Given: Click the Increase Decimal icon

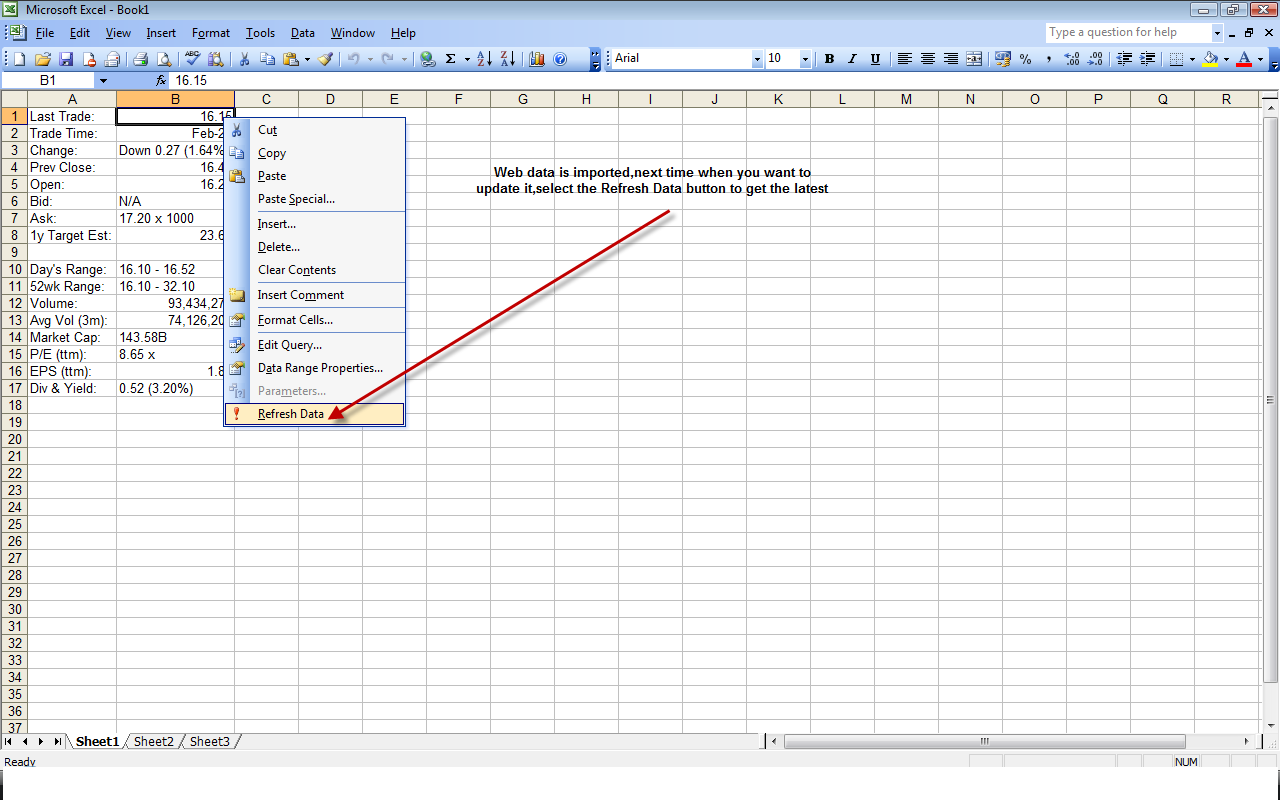Looking at the screenshot, I should click(1072, 59).
